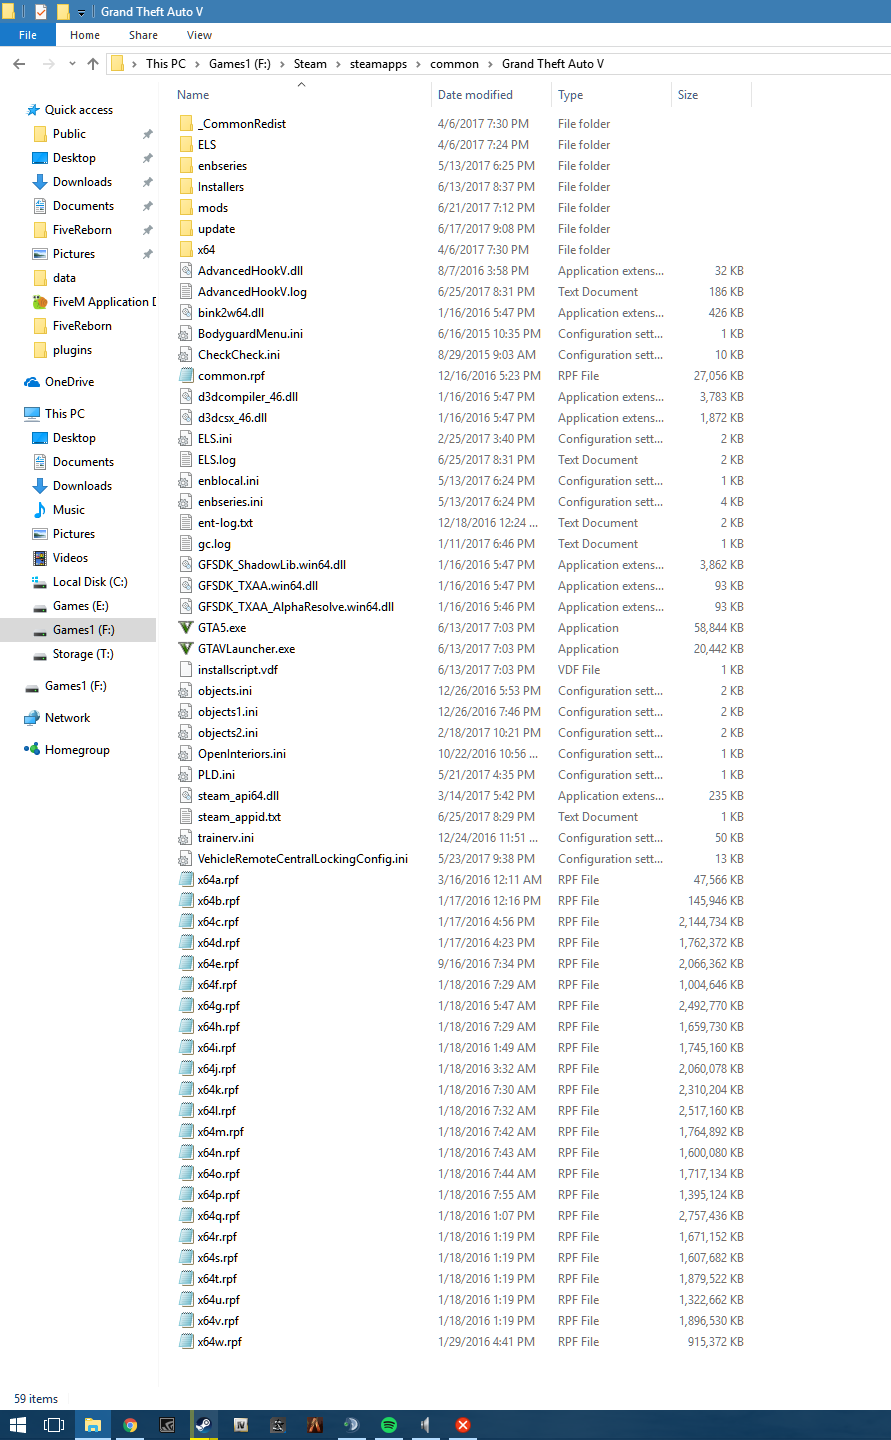891x1440 pixels.
Task: Select the x64q.rpf file
Action: [x=219, y=1216]
